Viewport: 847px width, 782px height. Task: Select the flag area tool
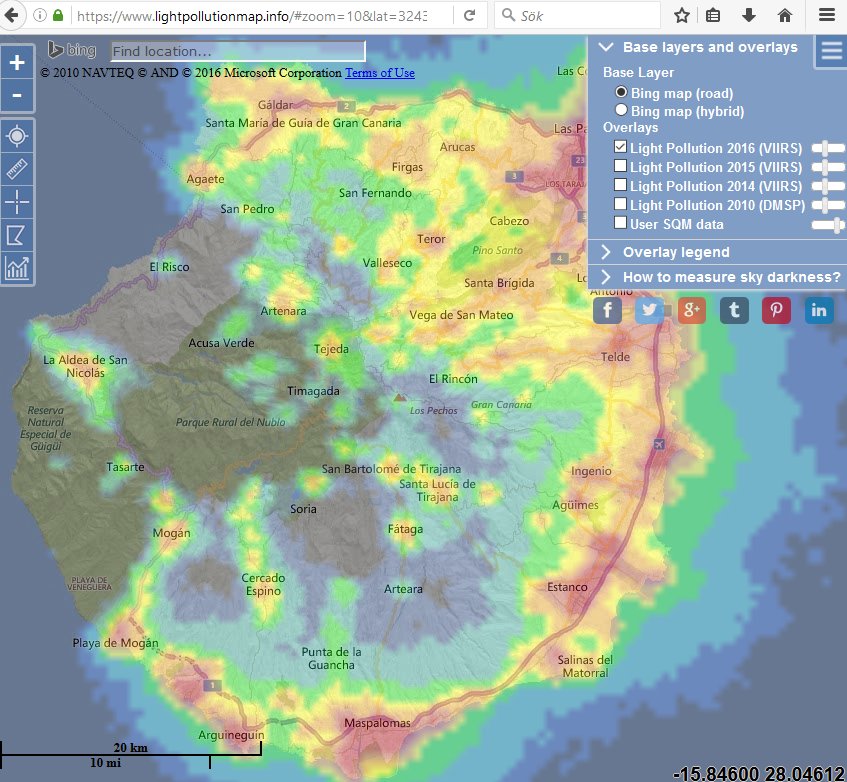pos(17,235)
